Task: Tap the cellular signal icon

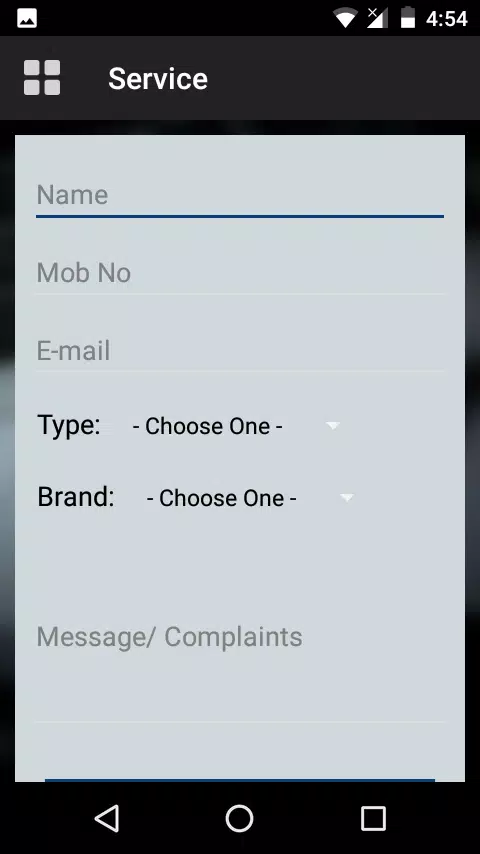Action: point(377,18)
